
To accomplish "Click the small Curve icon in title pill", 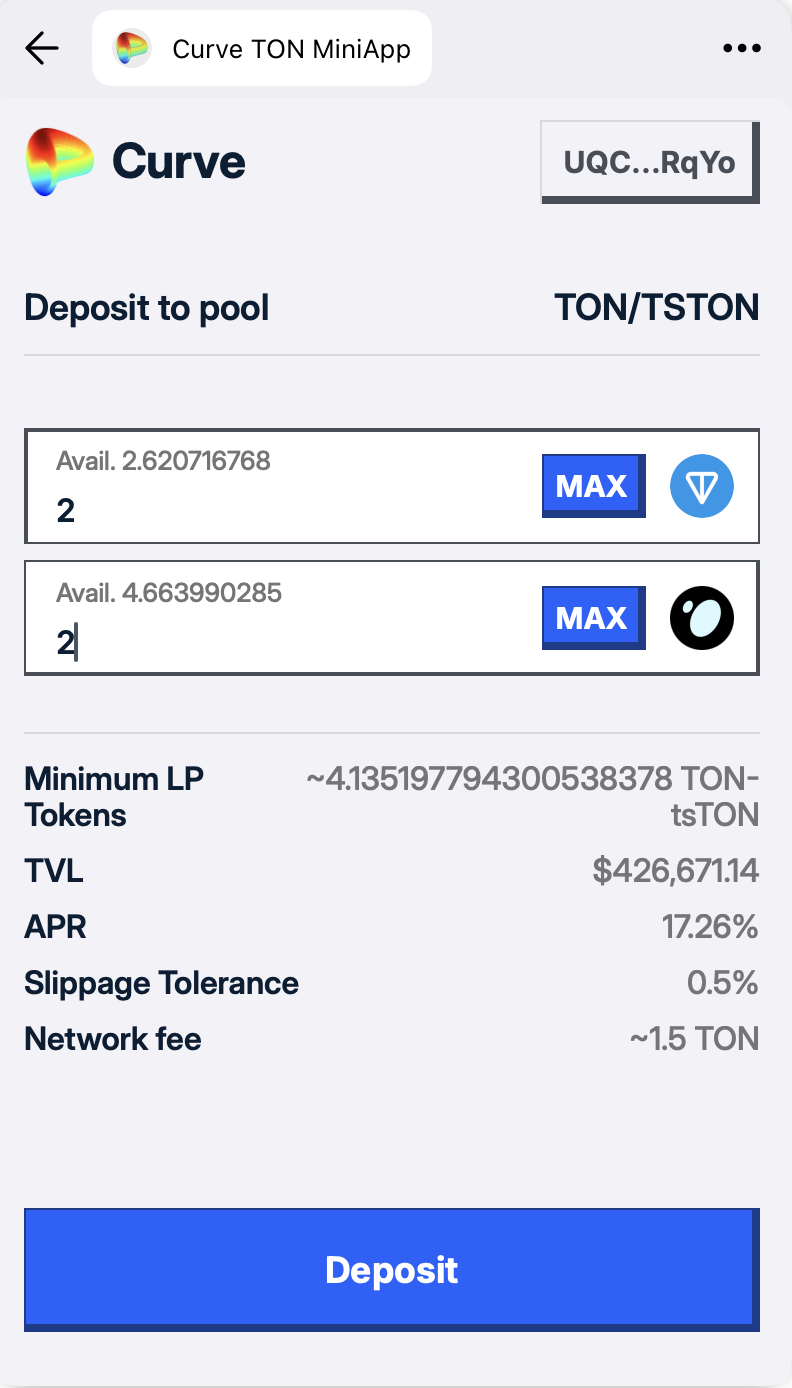I will (x=131, y=48).
